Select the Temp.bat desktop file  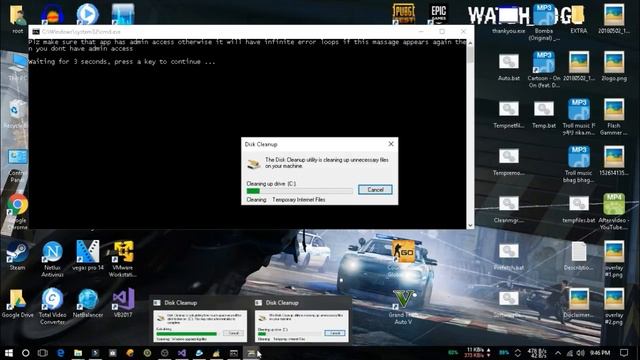(544, 114)
